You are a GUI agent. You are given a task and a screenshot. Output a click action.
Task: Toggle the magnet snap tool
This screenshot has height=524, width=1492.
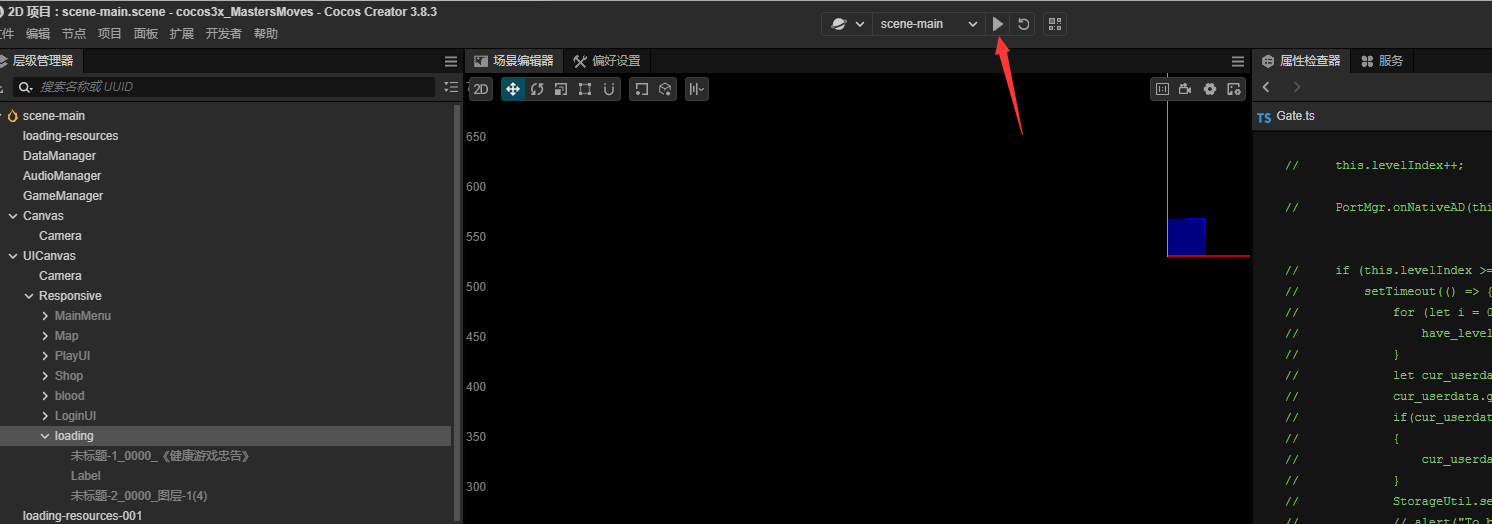(x=609, y=89)
